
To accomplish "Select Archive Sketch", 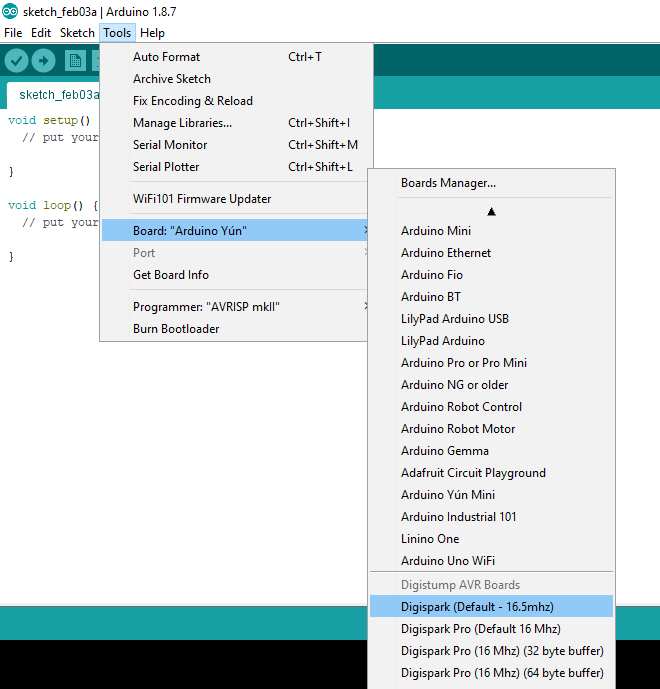I will coord(236,79).
